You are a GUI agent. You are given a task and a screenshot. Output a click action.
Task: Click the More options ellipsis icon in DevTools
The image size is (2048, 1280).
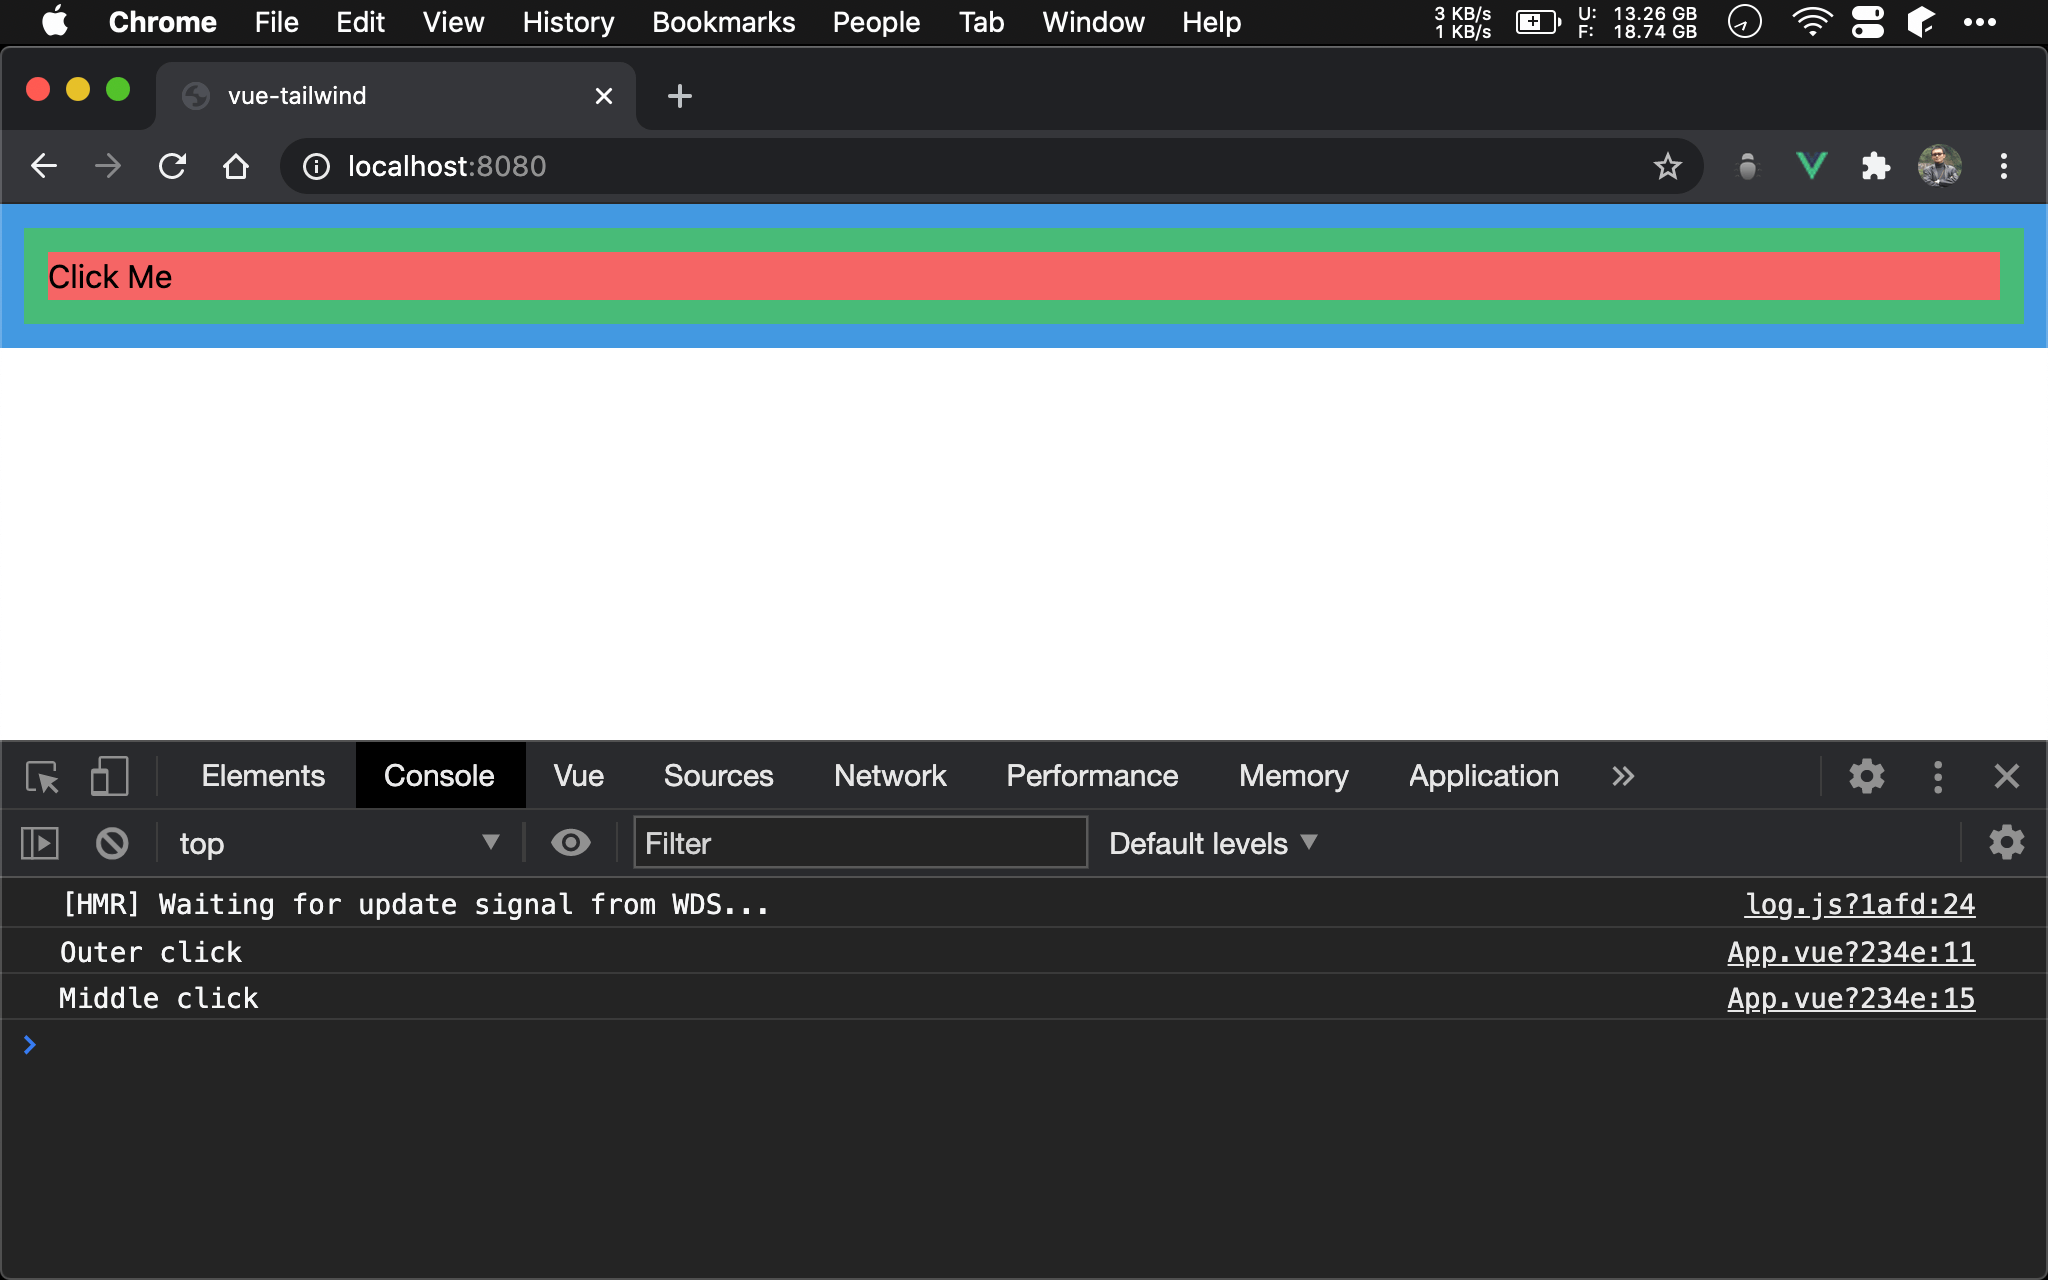pos(1937,776)
